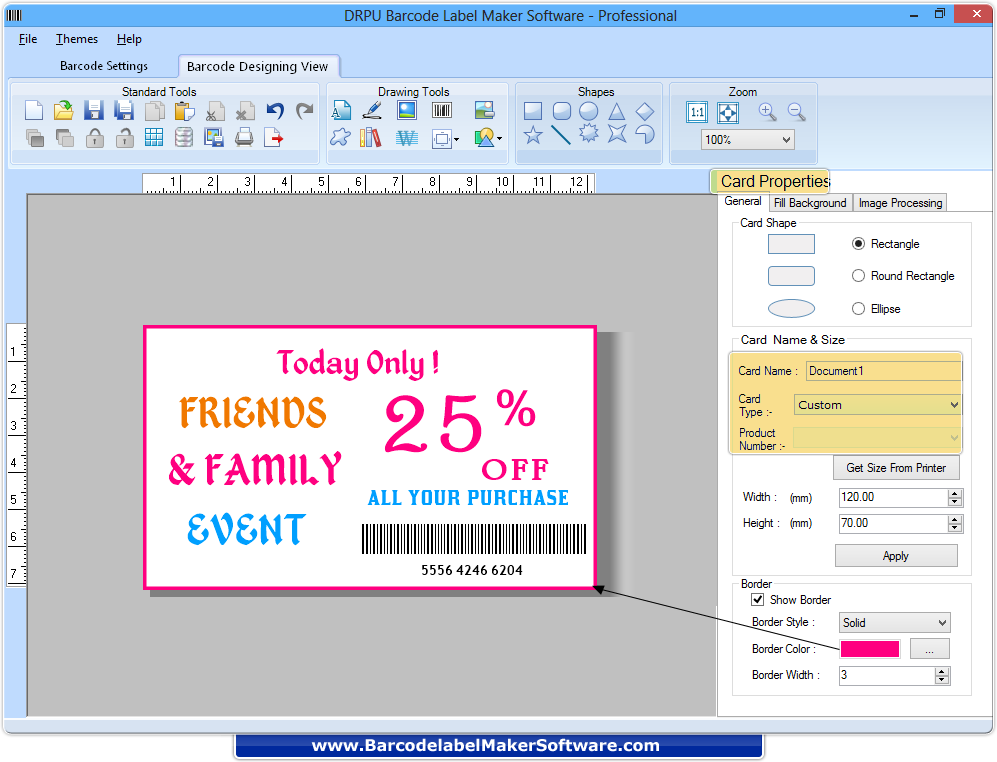Image resolution: width=997 pixels, height=762 pixels.
Task: Open the Image Processing tab
Action: [x=900, y=203]
